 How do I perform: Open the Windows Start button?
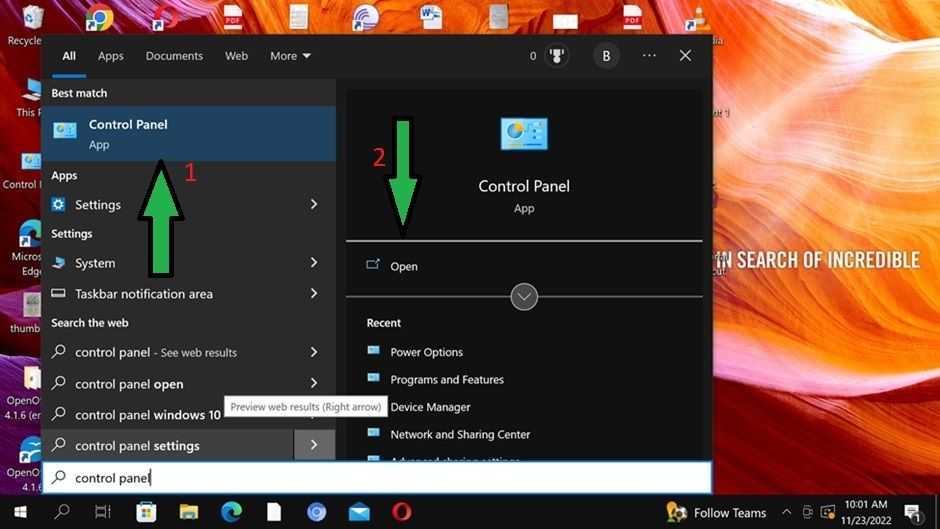click(x=20, y=512)
